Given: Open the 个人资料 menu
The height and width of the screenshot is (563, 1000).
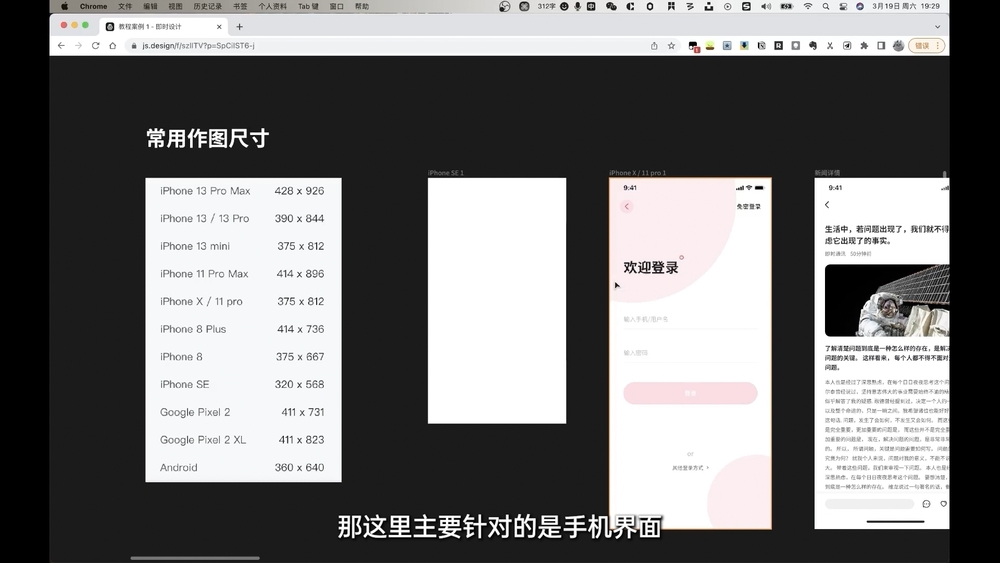Looking at the screenshot, I should [x=272, y=6].
